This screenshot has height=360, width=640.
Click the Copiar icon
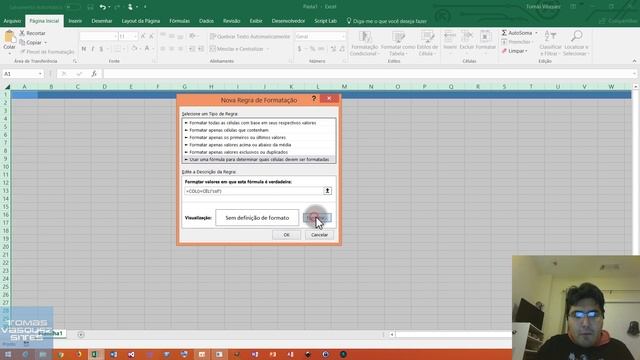[x=22, y=42]
